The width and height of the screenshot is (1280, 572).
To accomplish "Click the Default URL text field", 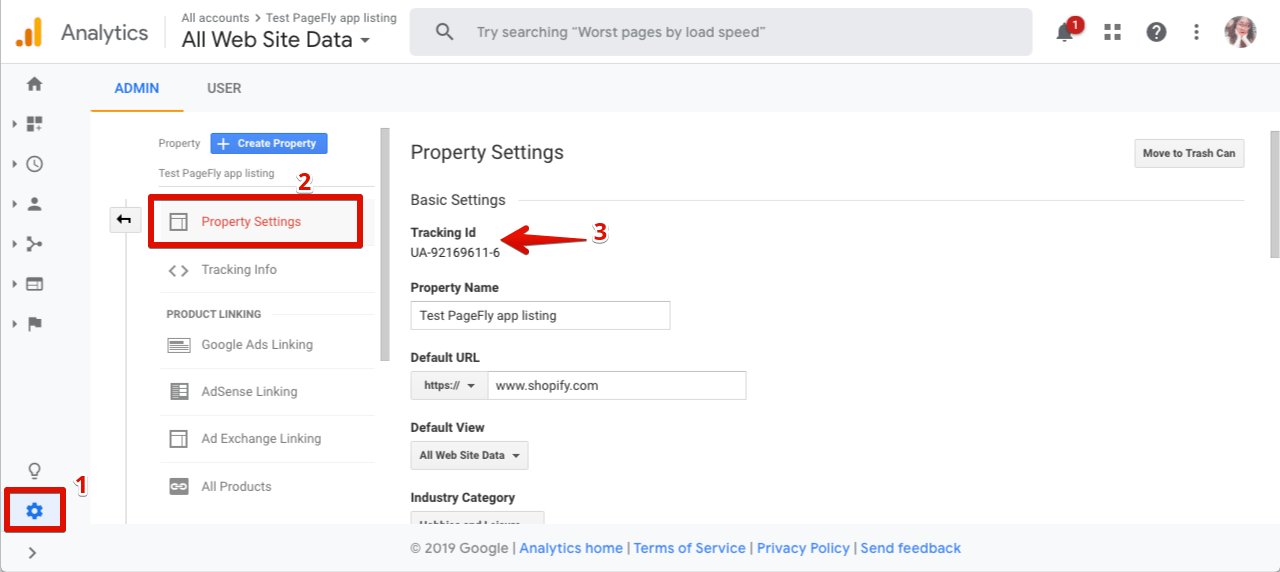I will [617, 385].
